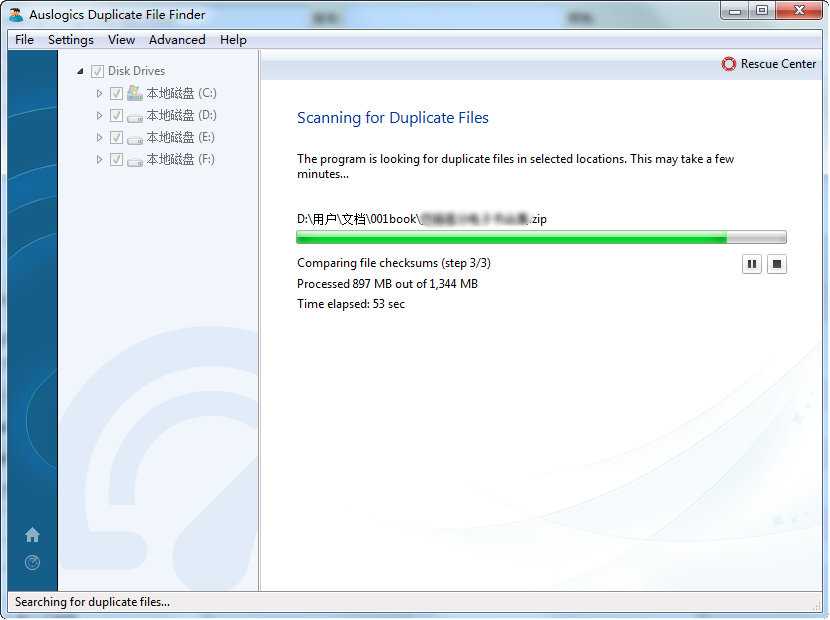Expand the D: drive folder tree

click(x=99, y=116)
